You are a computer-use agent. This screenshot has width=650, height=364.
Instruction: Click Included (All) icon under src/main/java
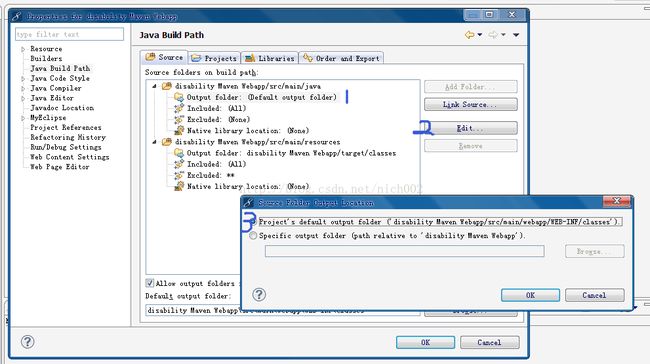(179, 108)
